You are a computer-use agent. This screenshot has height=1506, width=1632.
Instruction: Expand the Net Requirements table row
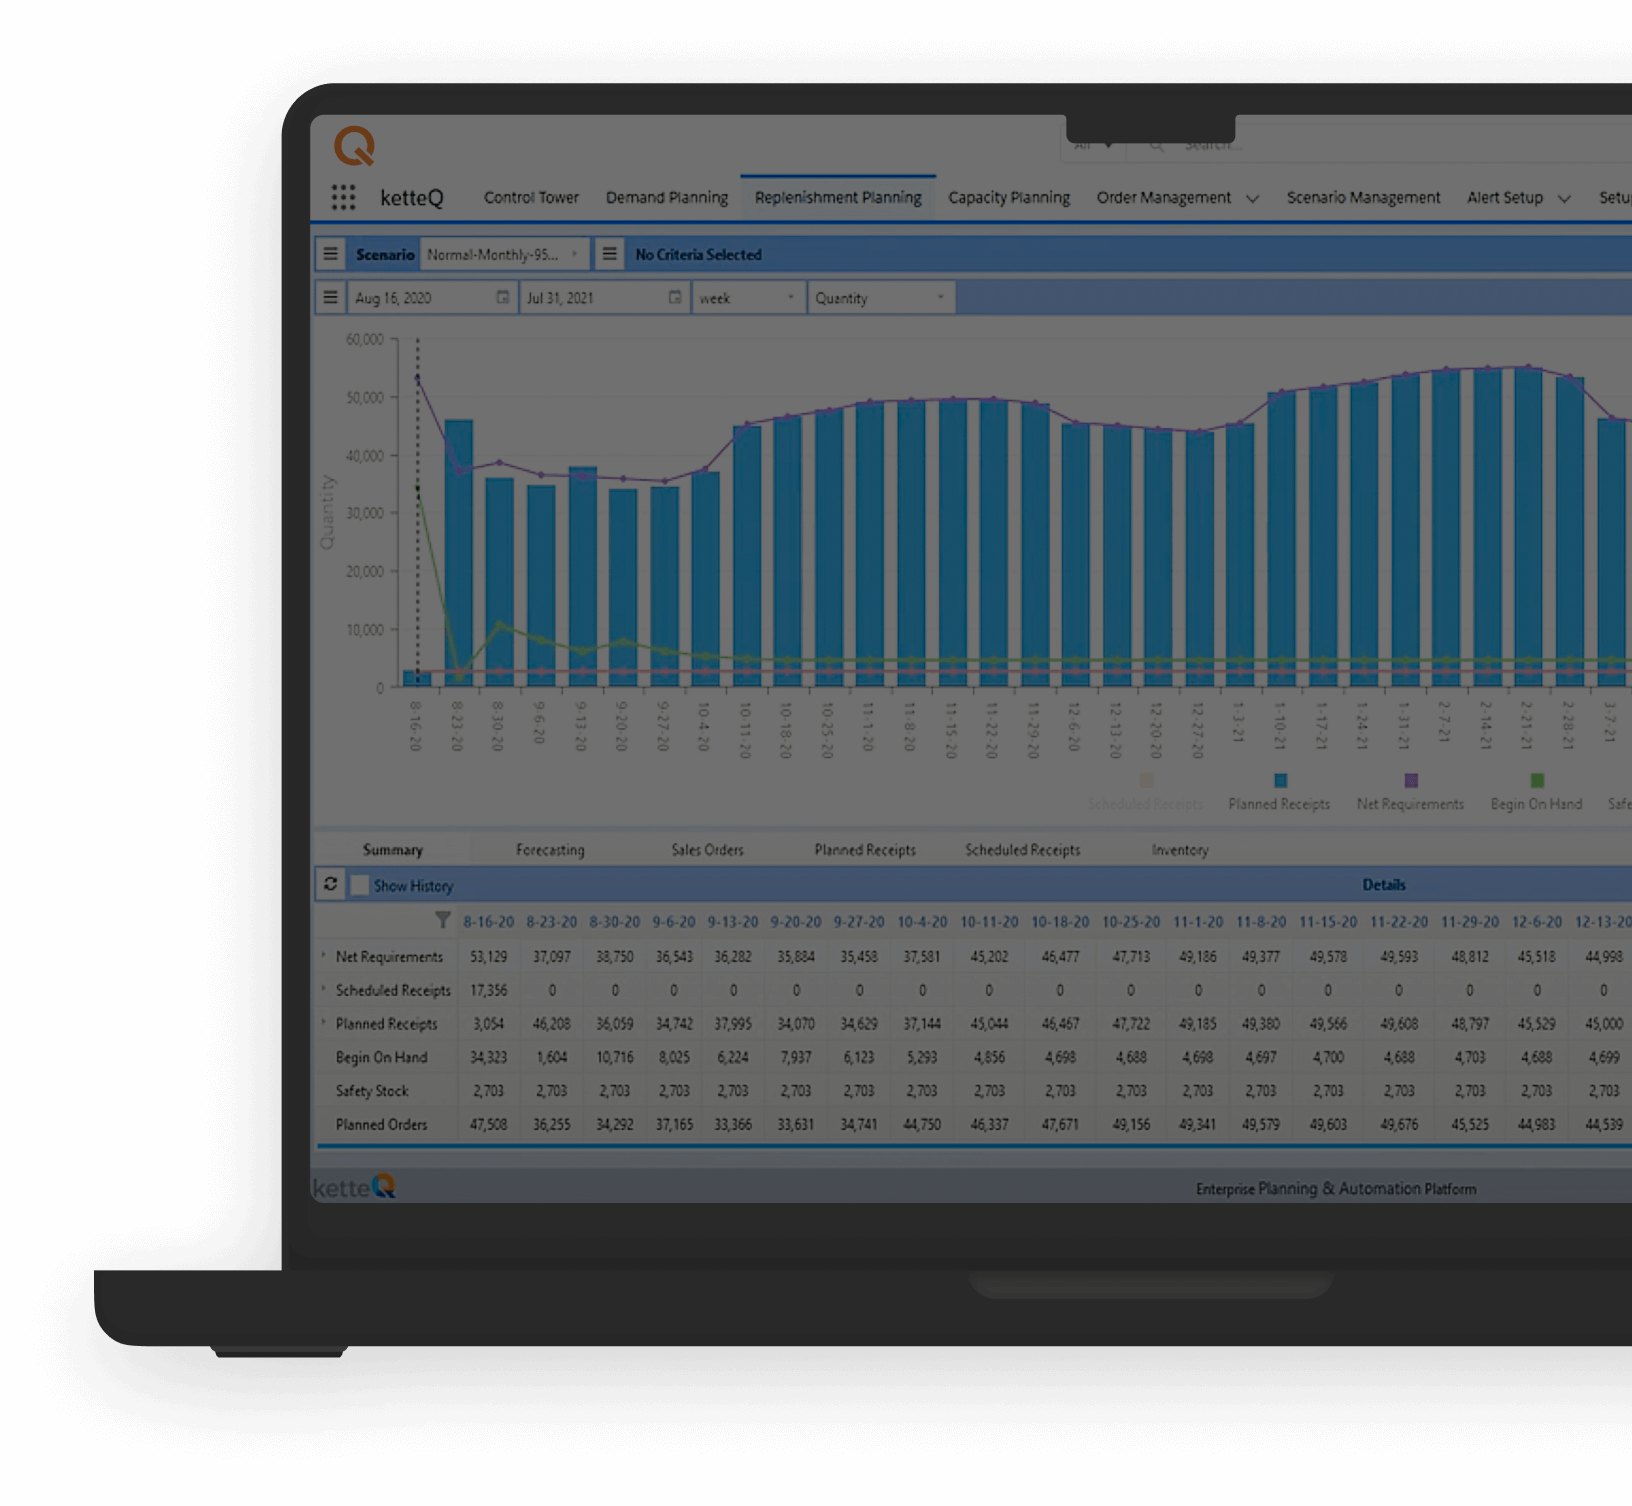point(323,956)
